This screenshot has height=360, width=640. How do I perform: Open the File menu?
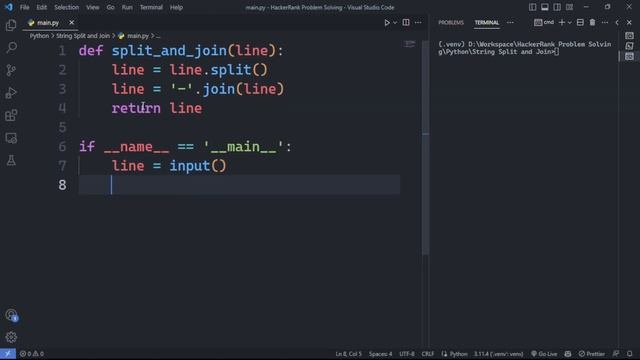tap(24, 7)
